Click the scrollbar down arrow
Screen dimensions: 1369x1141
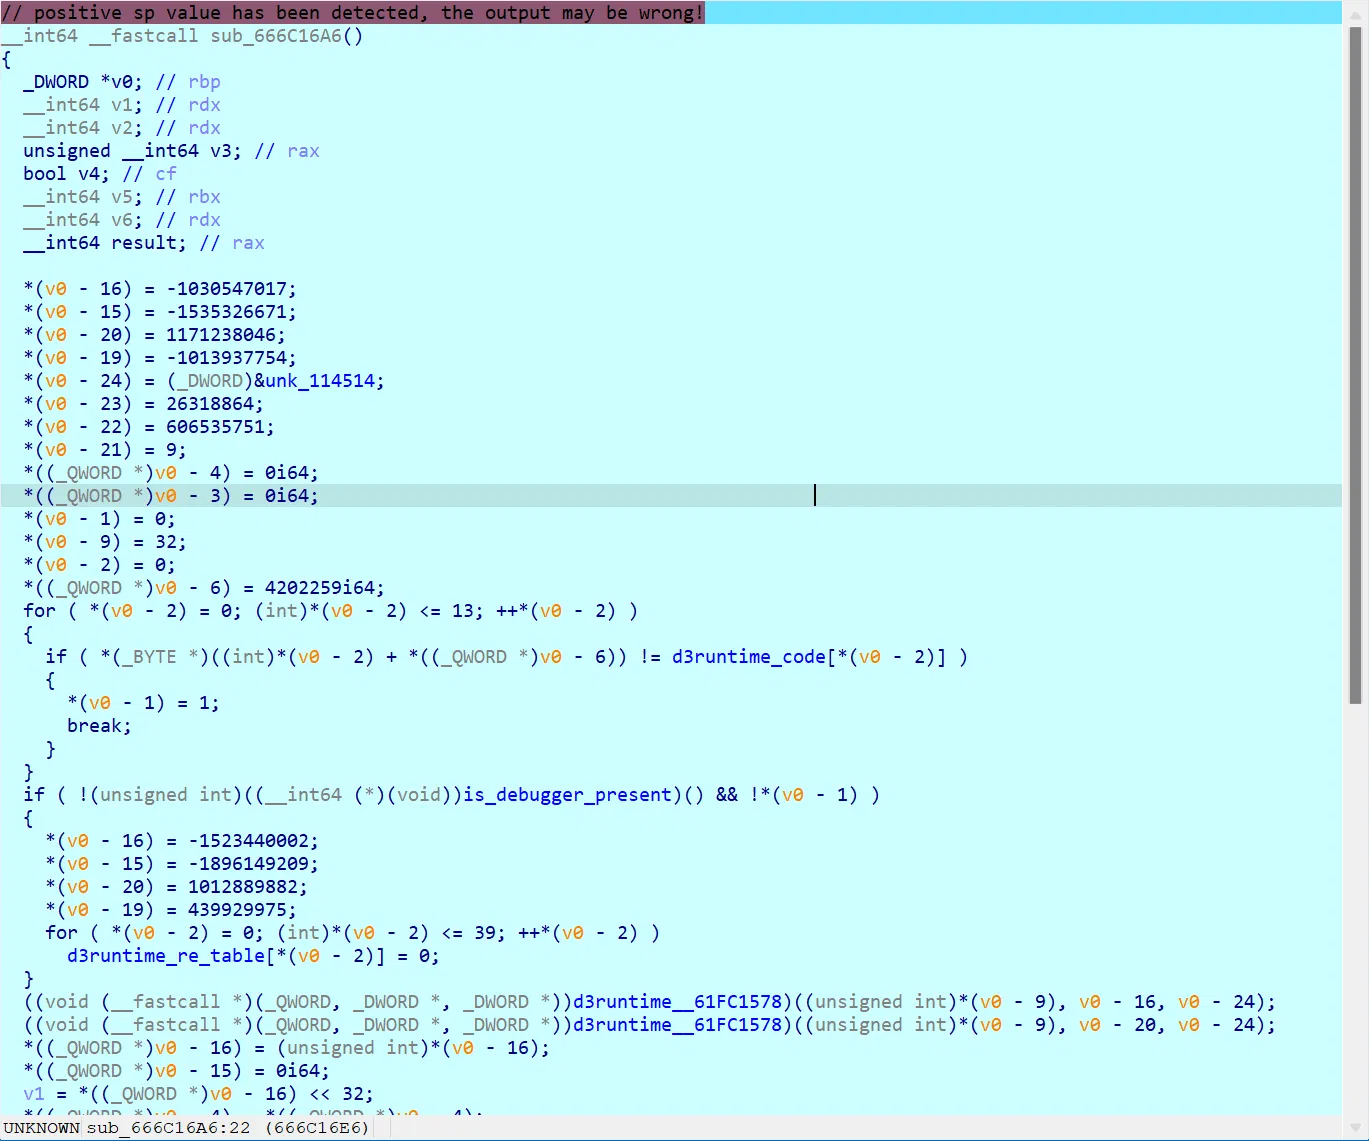pyautogui.click(x=1355, y=1126)
